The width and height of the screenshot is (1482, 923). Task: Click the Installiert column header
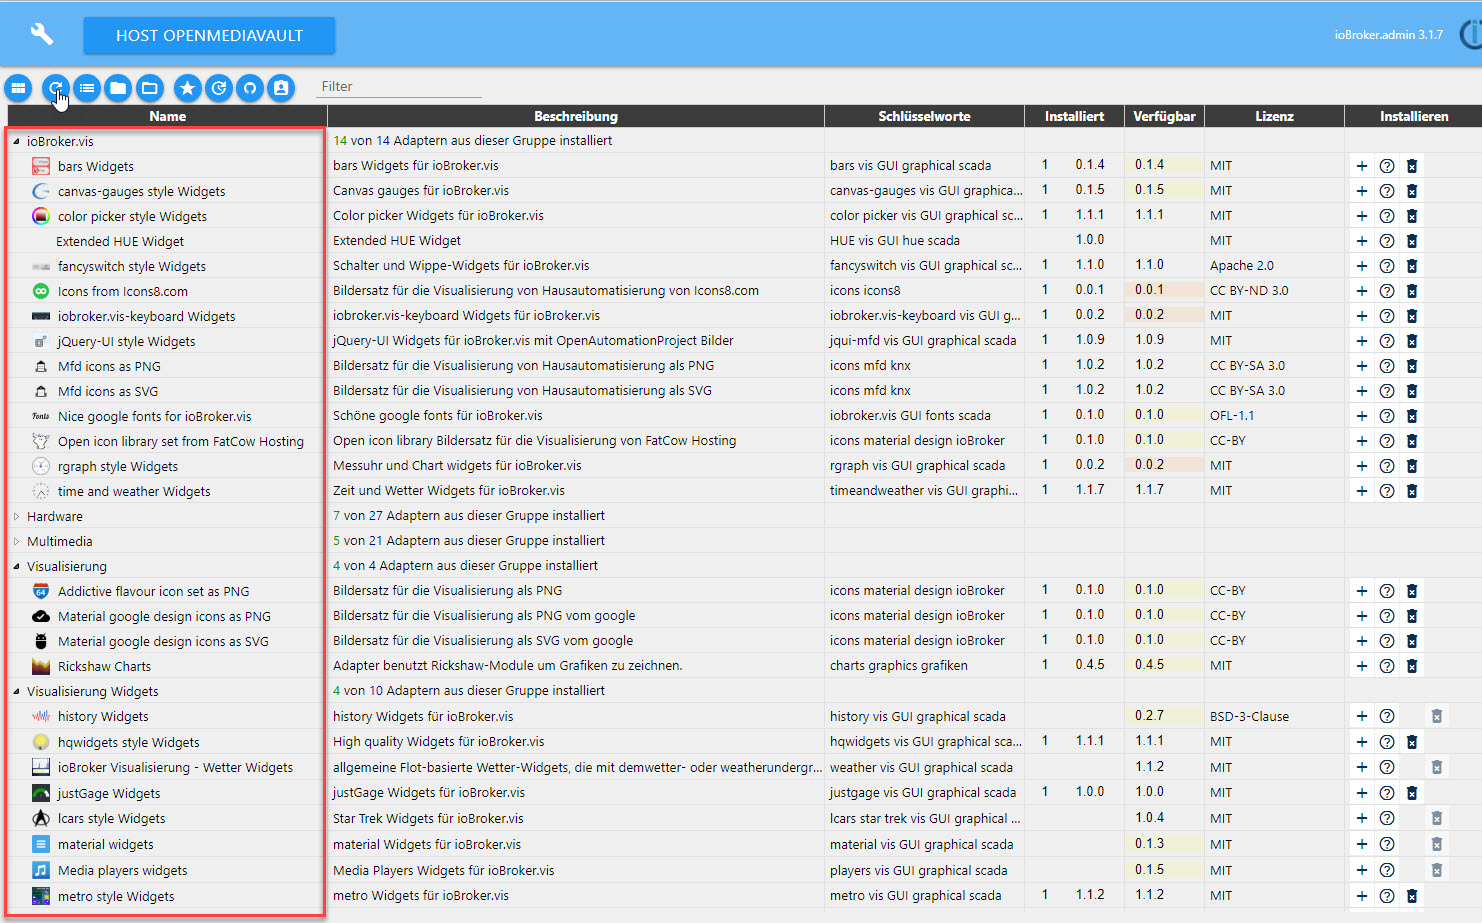point(1074,116)
